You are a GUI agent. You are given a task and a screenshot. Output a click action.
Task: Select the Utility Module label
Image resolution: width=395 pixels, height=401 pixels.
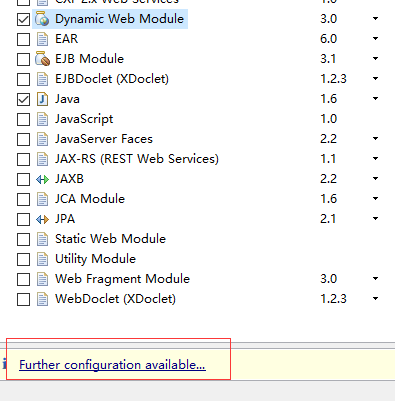(x=95, y=259)
